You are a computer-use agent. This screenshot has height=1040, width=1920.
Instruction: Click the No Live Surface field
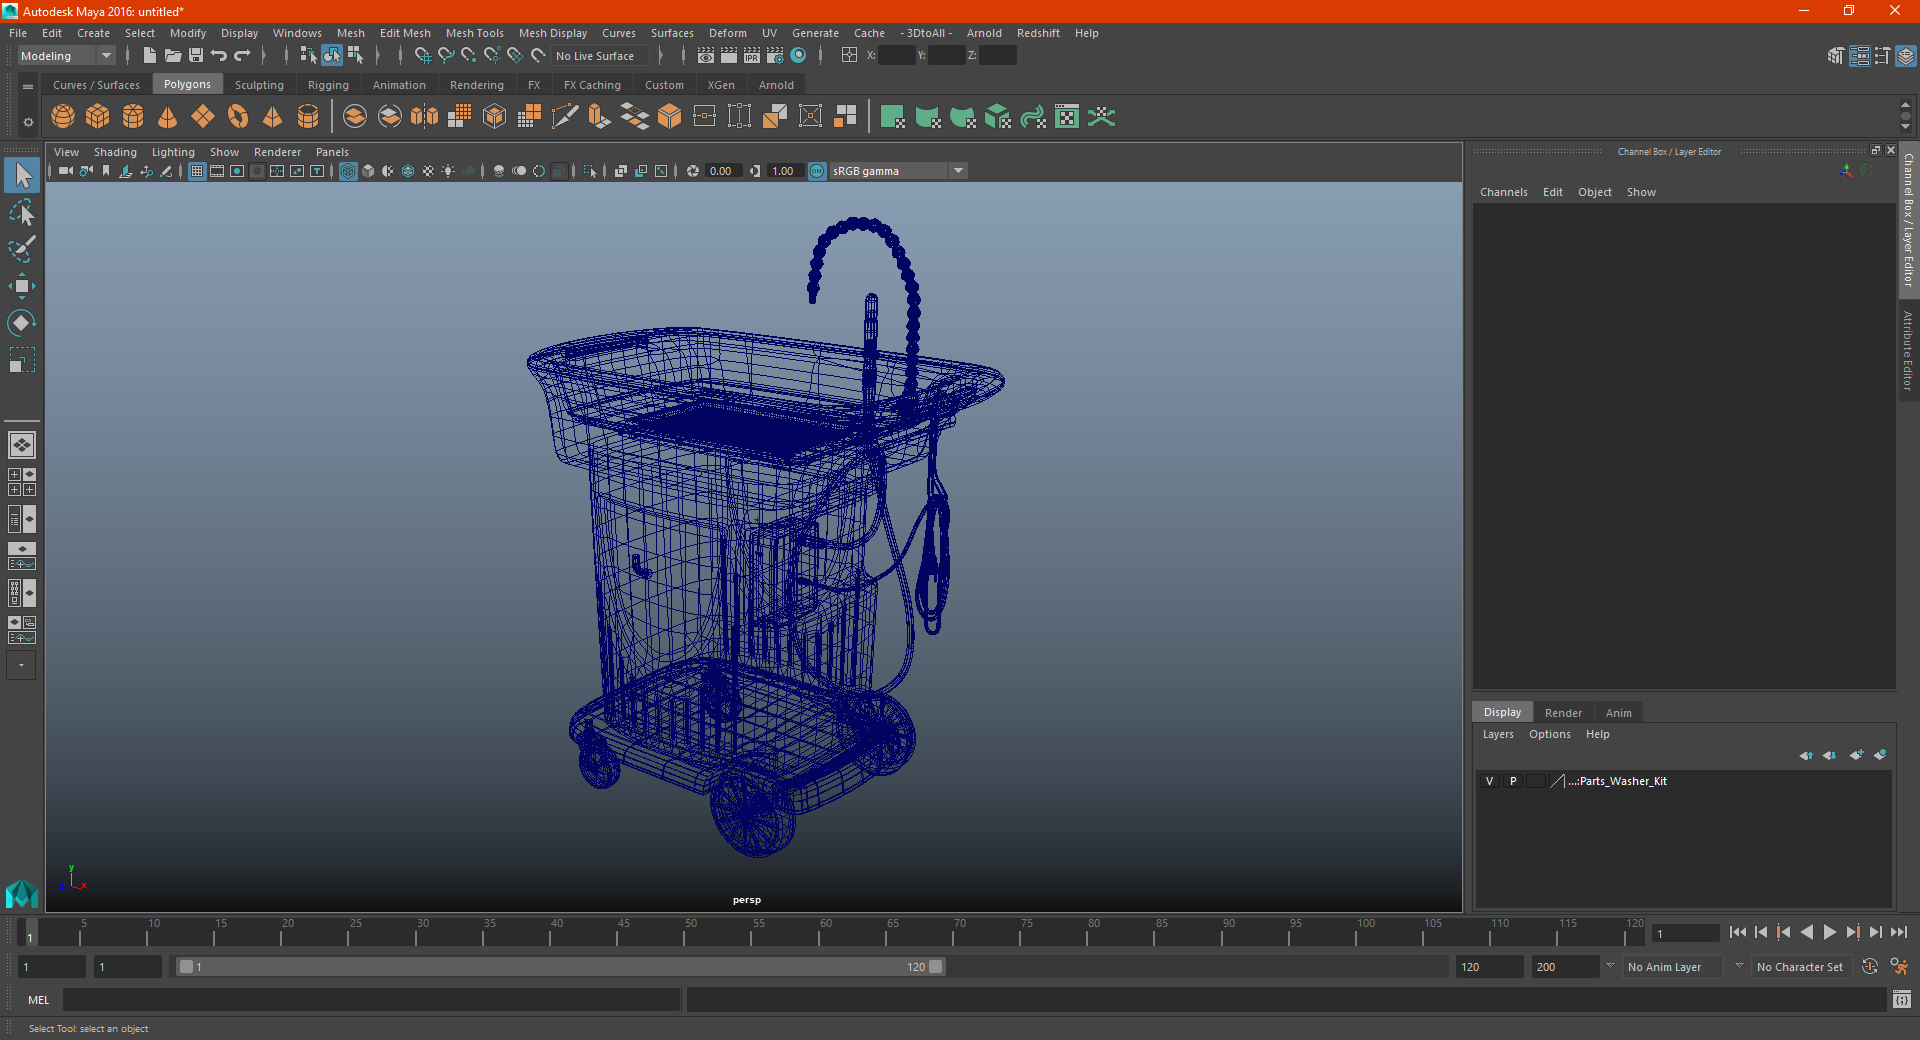(601, 56)
